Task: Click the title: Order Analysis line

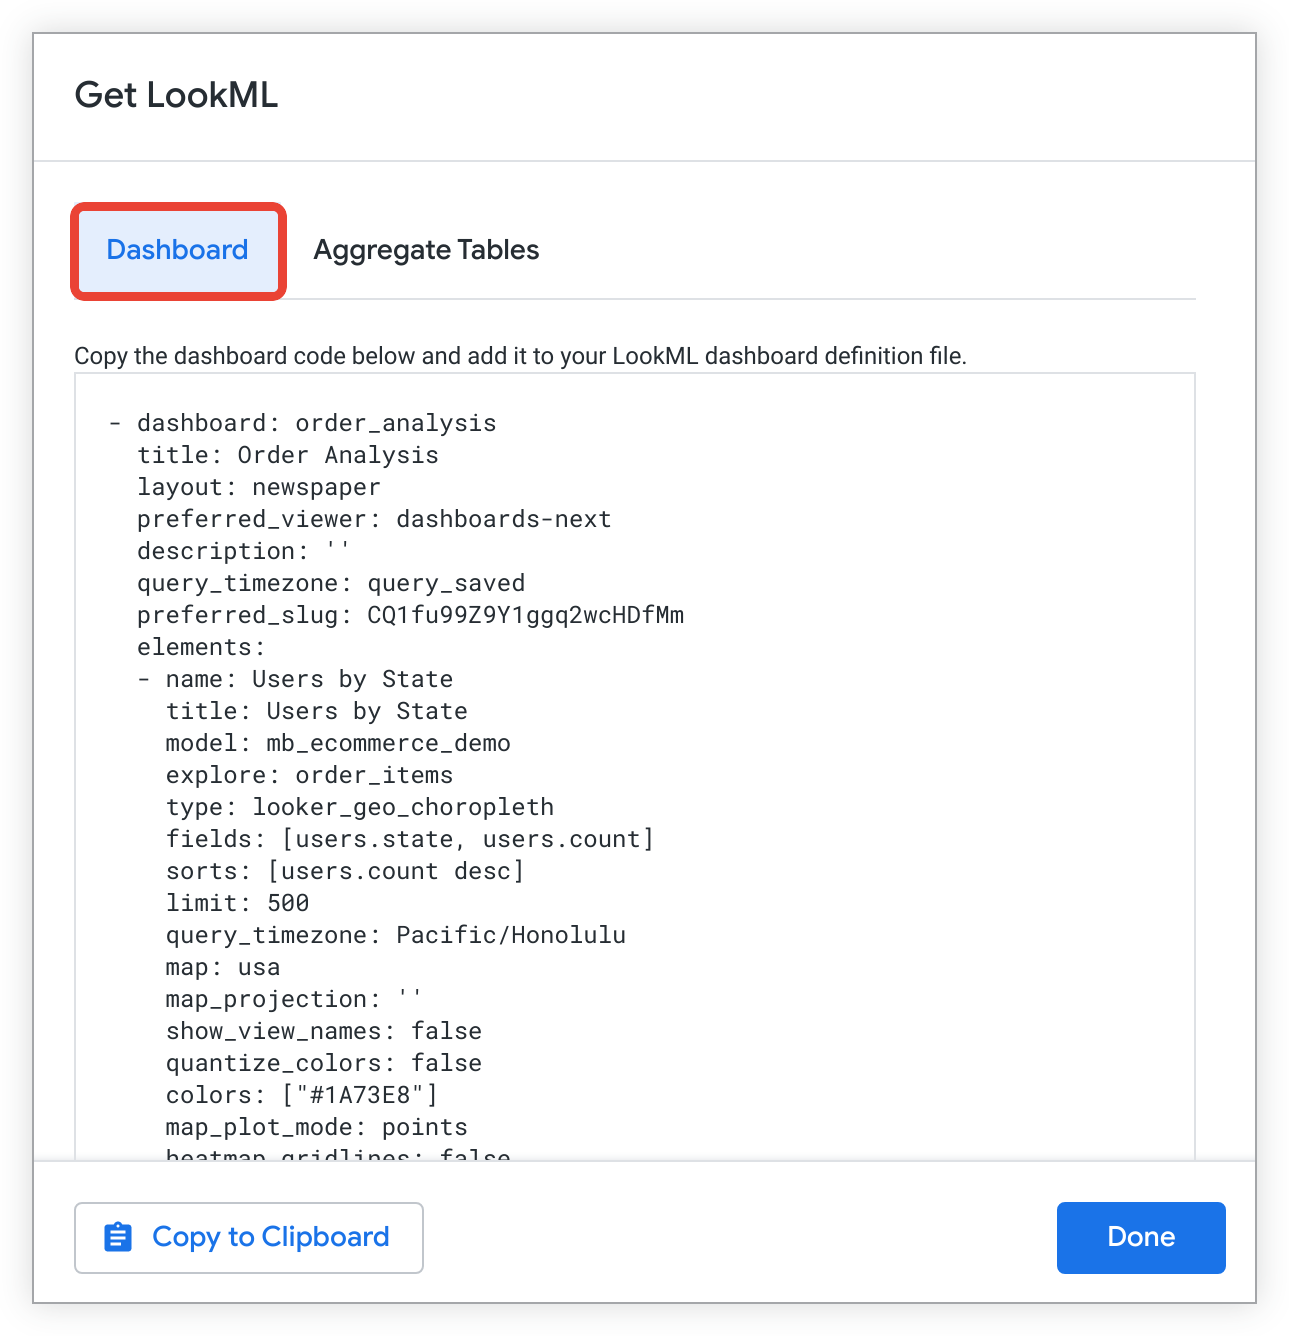Action: coord(288,455)
